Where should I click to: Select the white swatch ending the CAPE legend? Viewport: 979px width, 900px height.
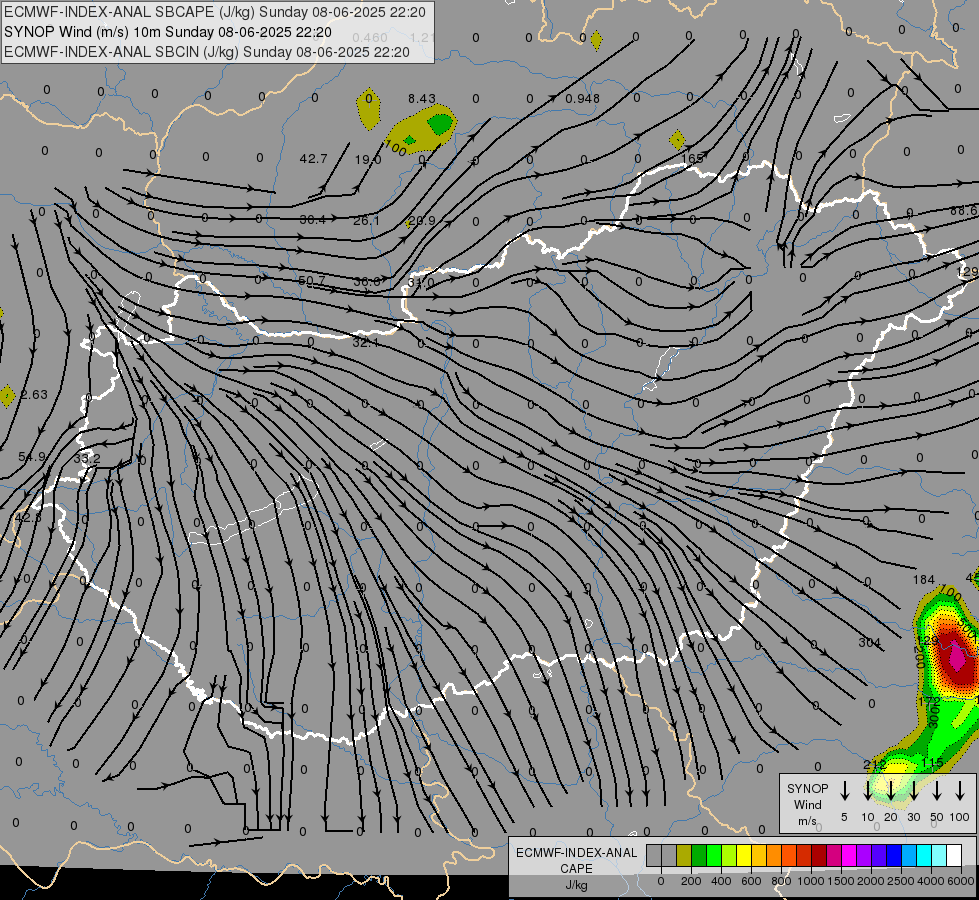point(953,856)
